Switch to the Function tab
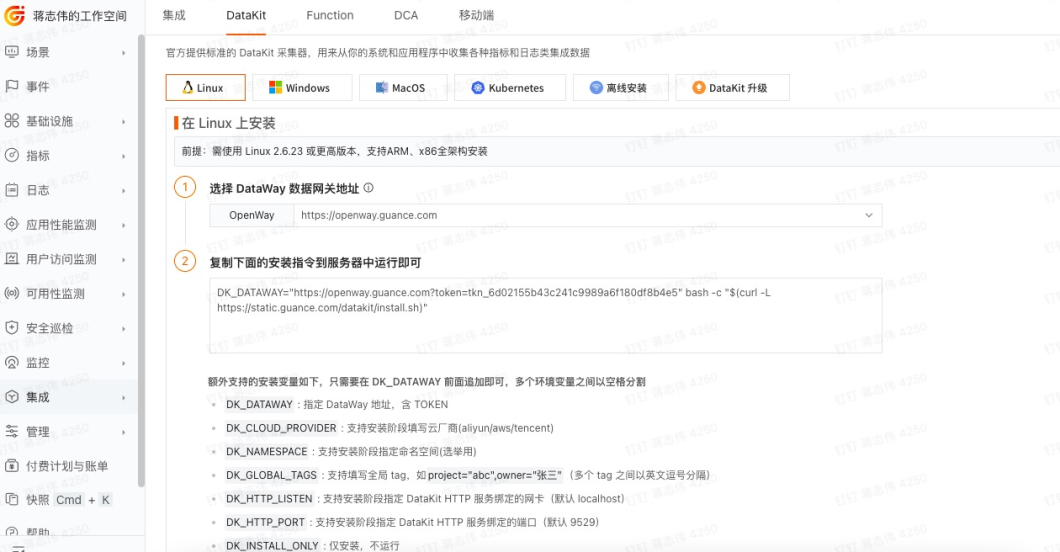This screenshot has height=552, width=1060. tap(330, 15)
